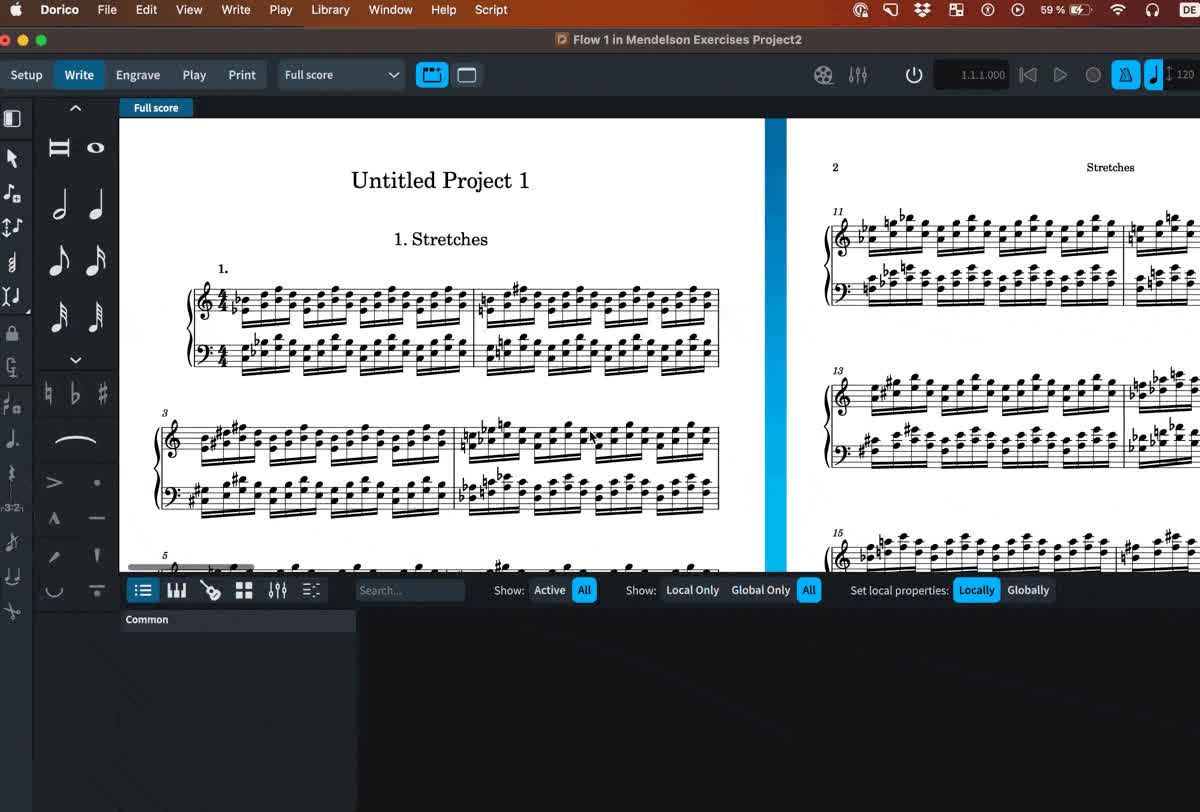The image size is (1200, 812).
Task: Click the activate project power icon
Action: click(x=913, y=75)
